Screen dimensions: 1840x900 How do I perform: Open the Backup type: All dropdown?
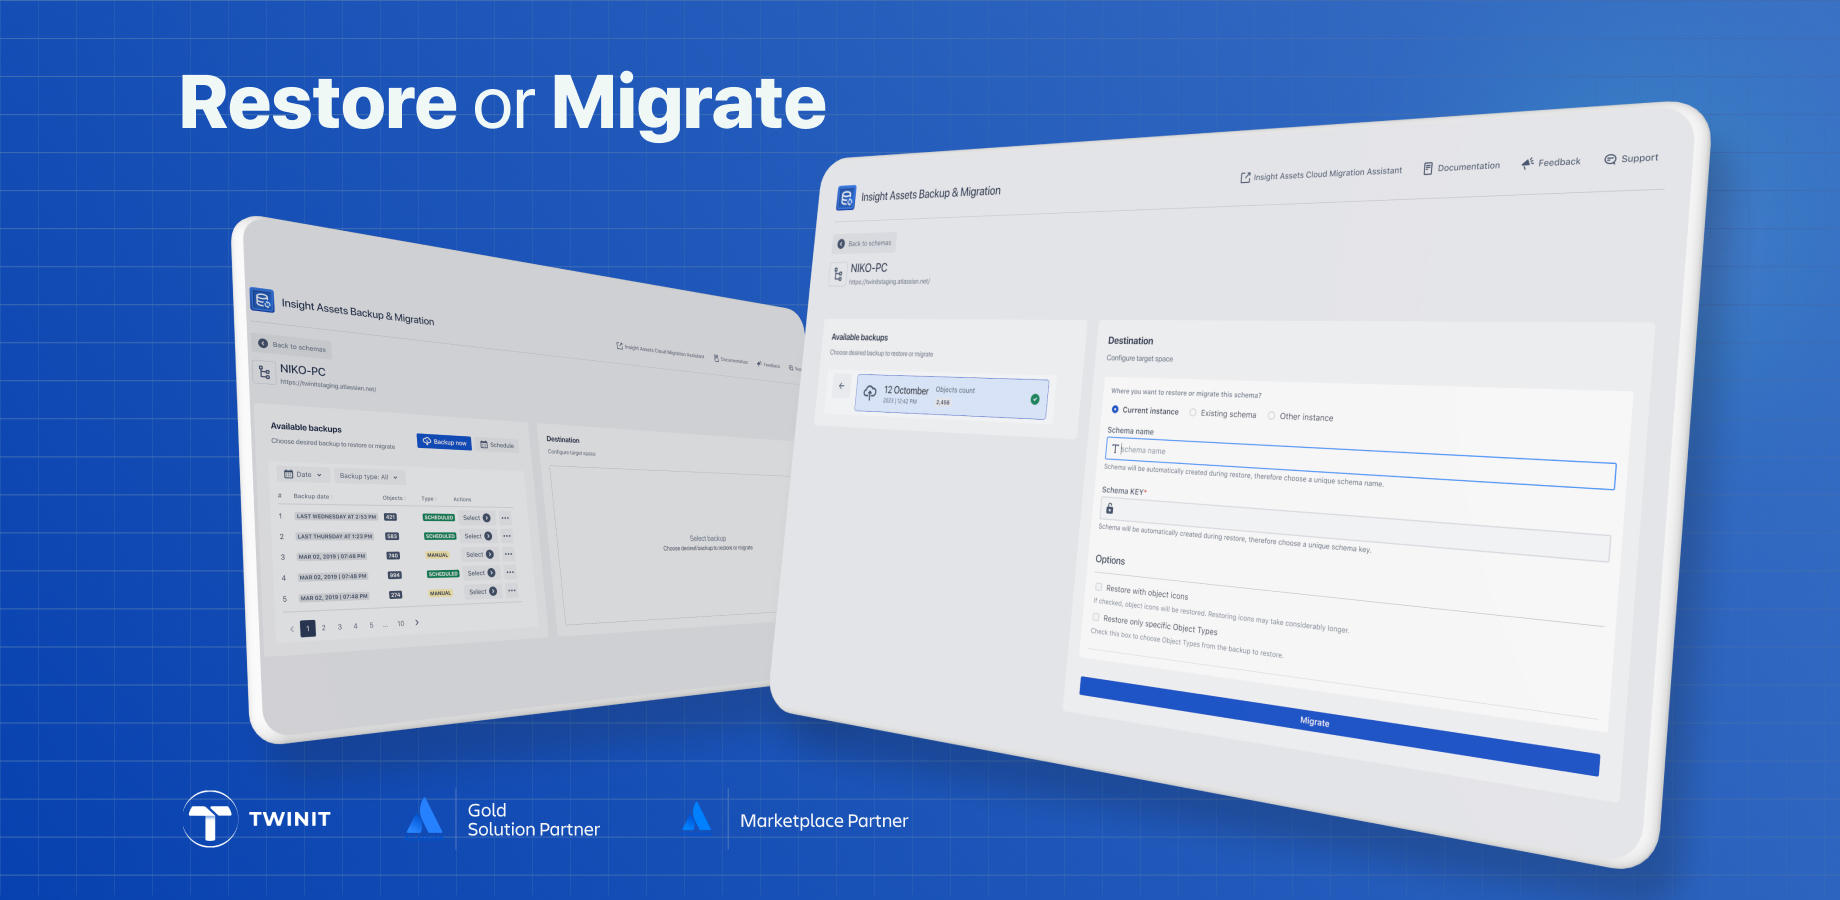pos(368,477)
